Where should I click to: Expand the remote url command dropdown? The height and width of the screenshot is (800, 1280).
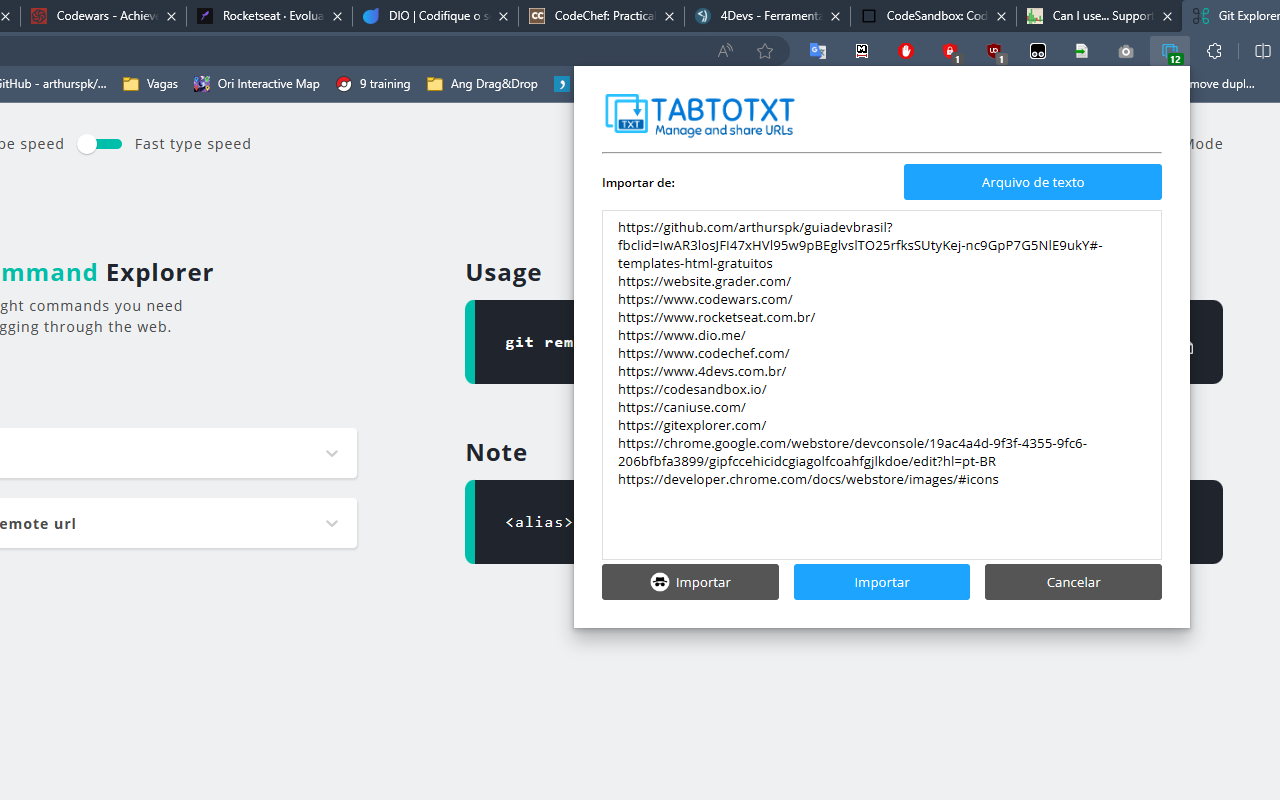click(x=331, y=523)
